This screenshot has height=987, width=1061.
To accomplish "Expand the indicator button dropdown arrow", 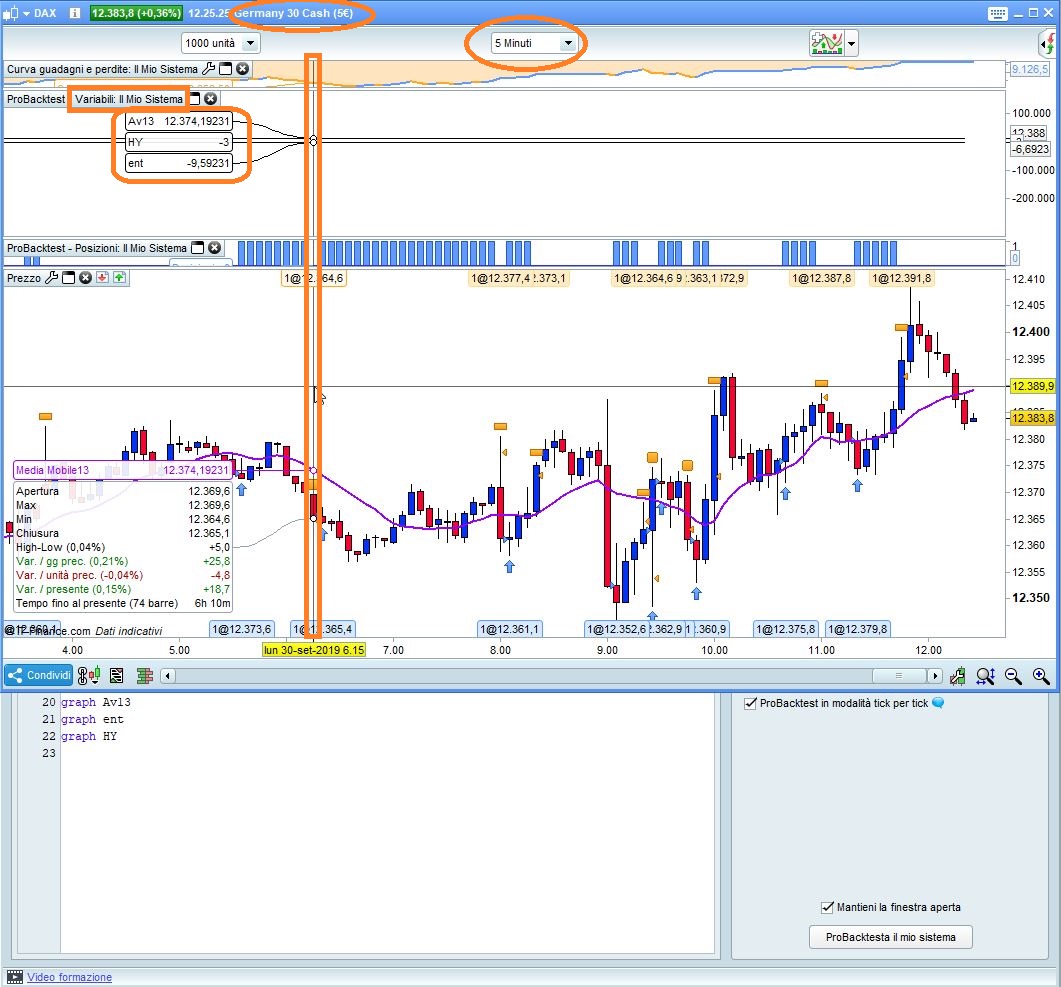I will point(851,44).
